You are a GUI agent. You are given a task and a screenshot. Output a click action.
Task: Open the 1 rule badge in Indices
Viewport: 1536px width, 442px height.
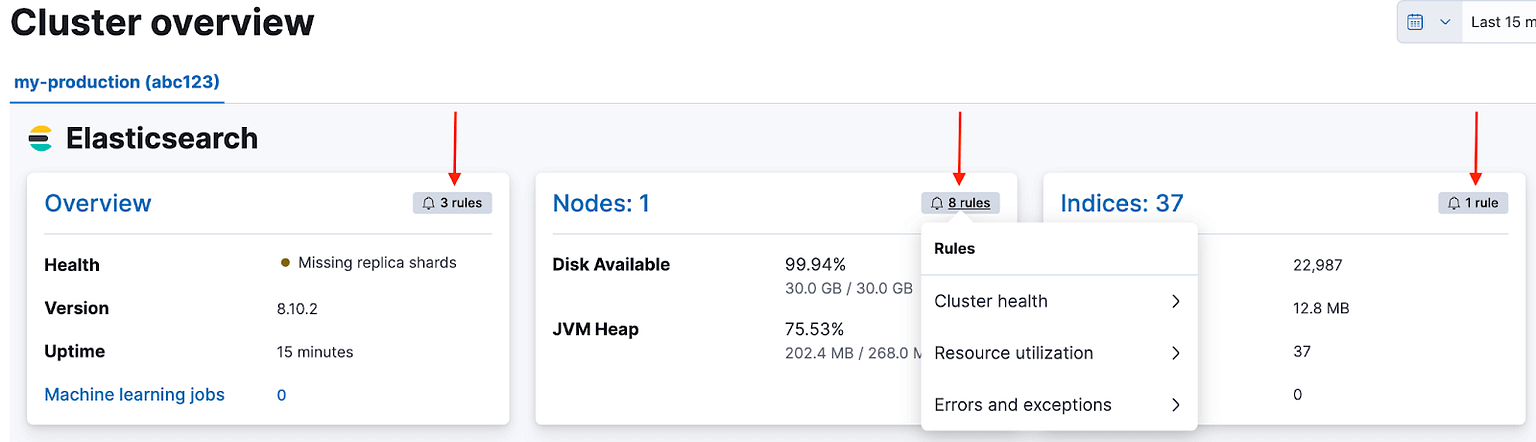(x=1473, y=203)
